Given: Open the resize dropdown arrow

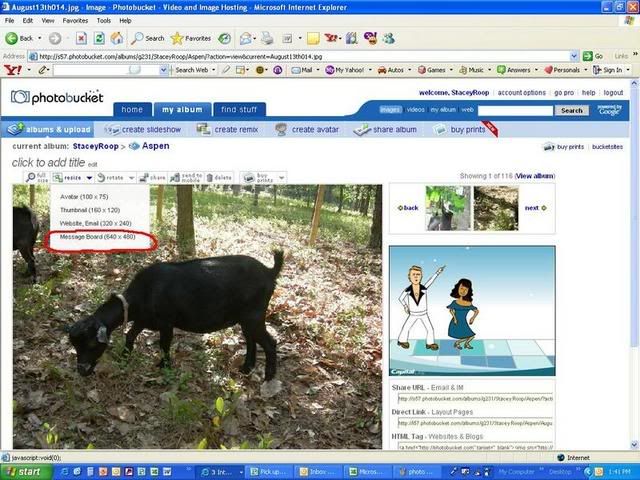Looking at the screenshot, I should pos(89,178).
